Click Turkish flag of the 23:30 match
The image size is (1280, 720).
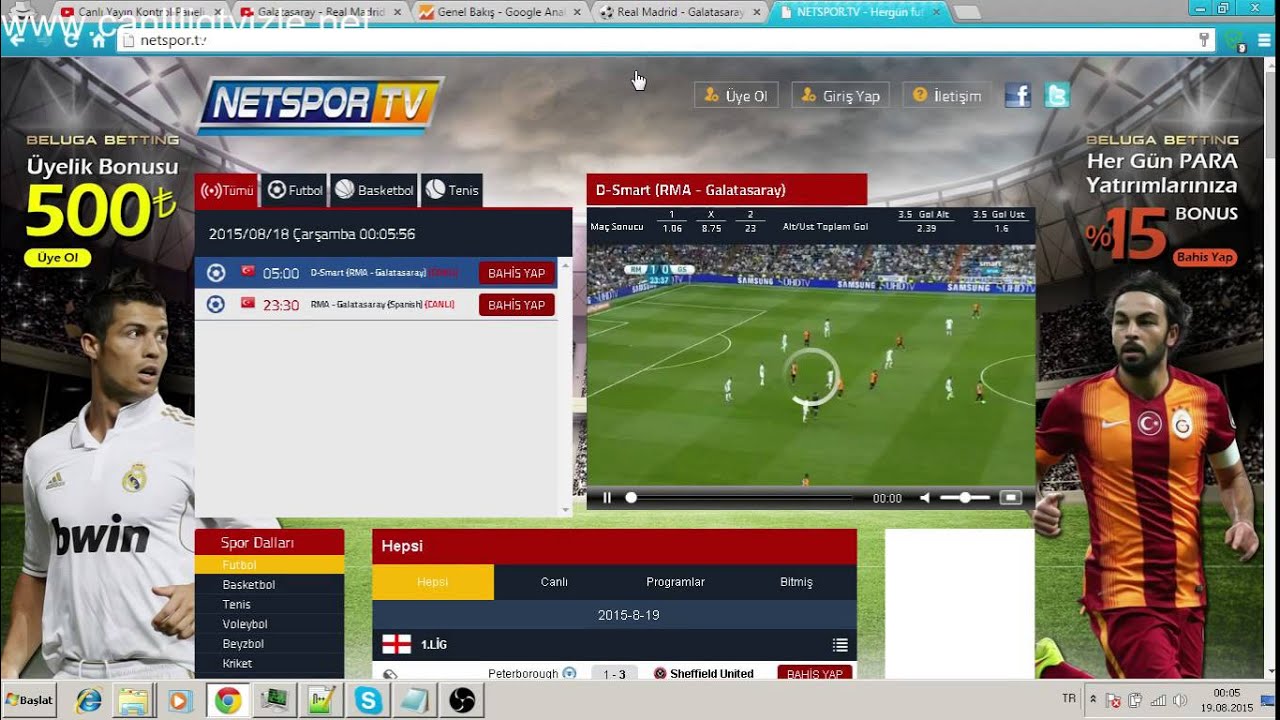[248, 303]
